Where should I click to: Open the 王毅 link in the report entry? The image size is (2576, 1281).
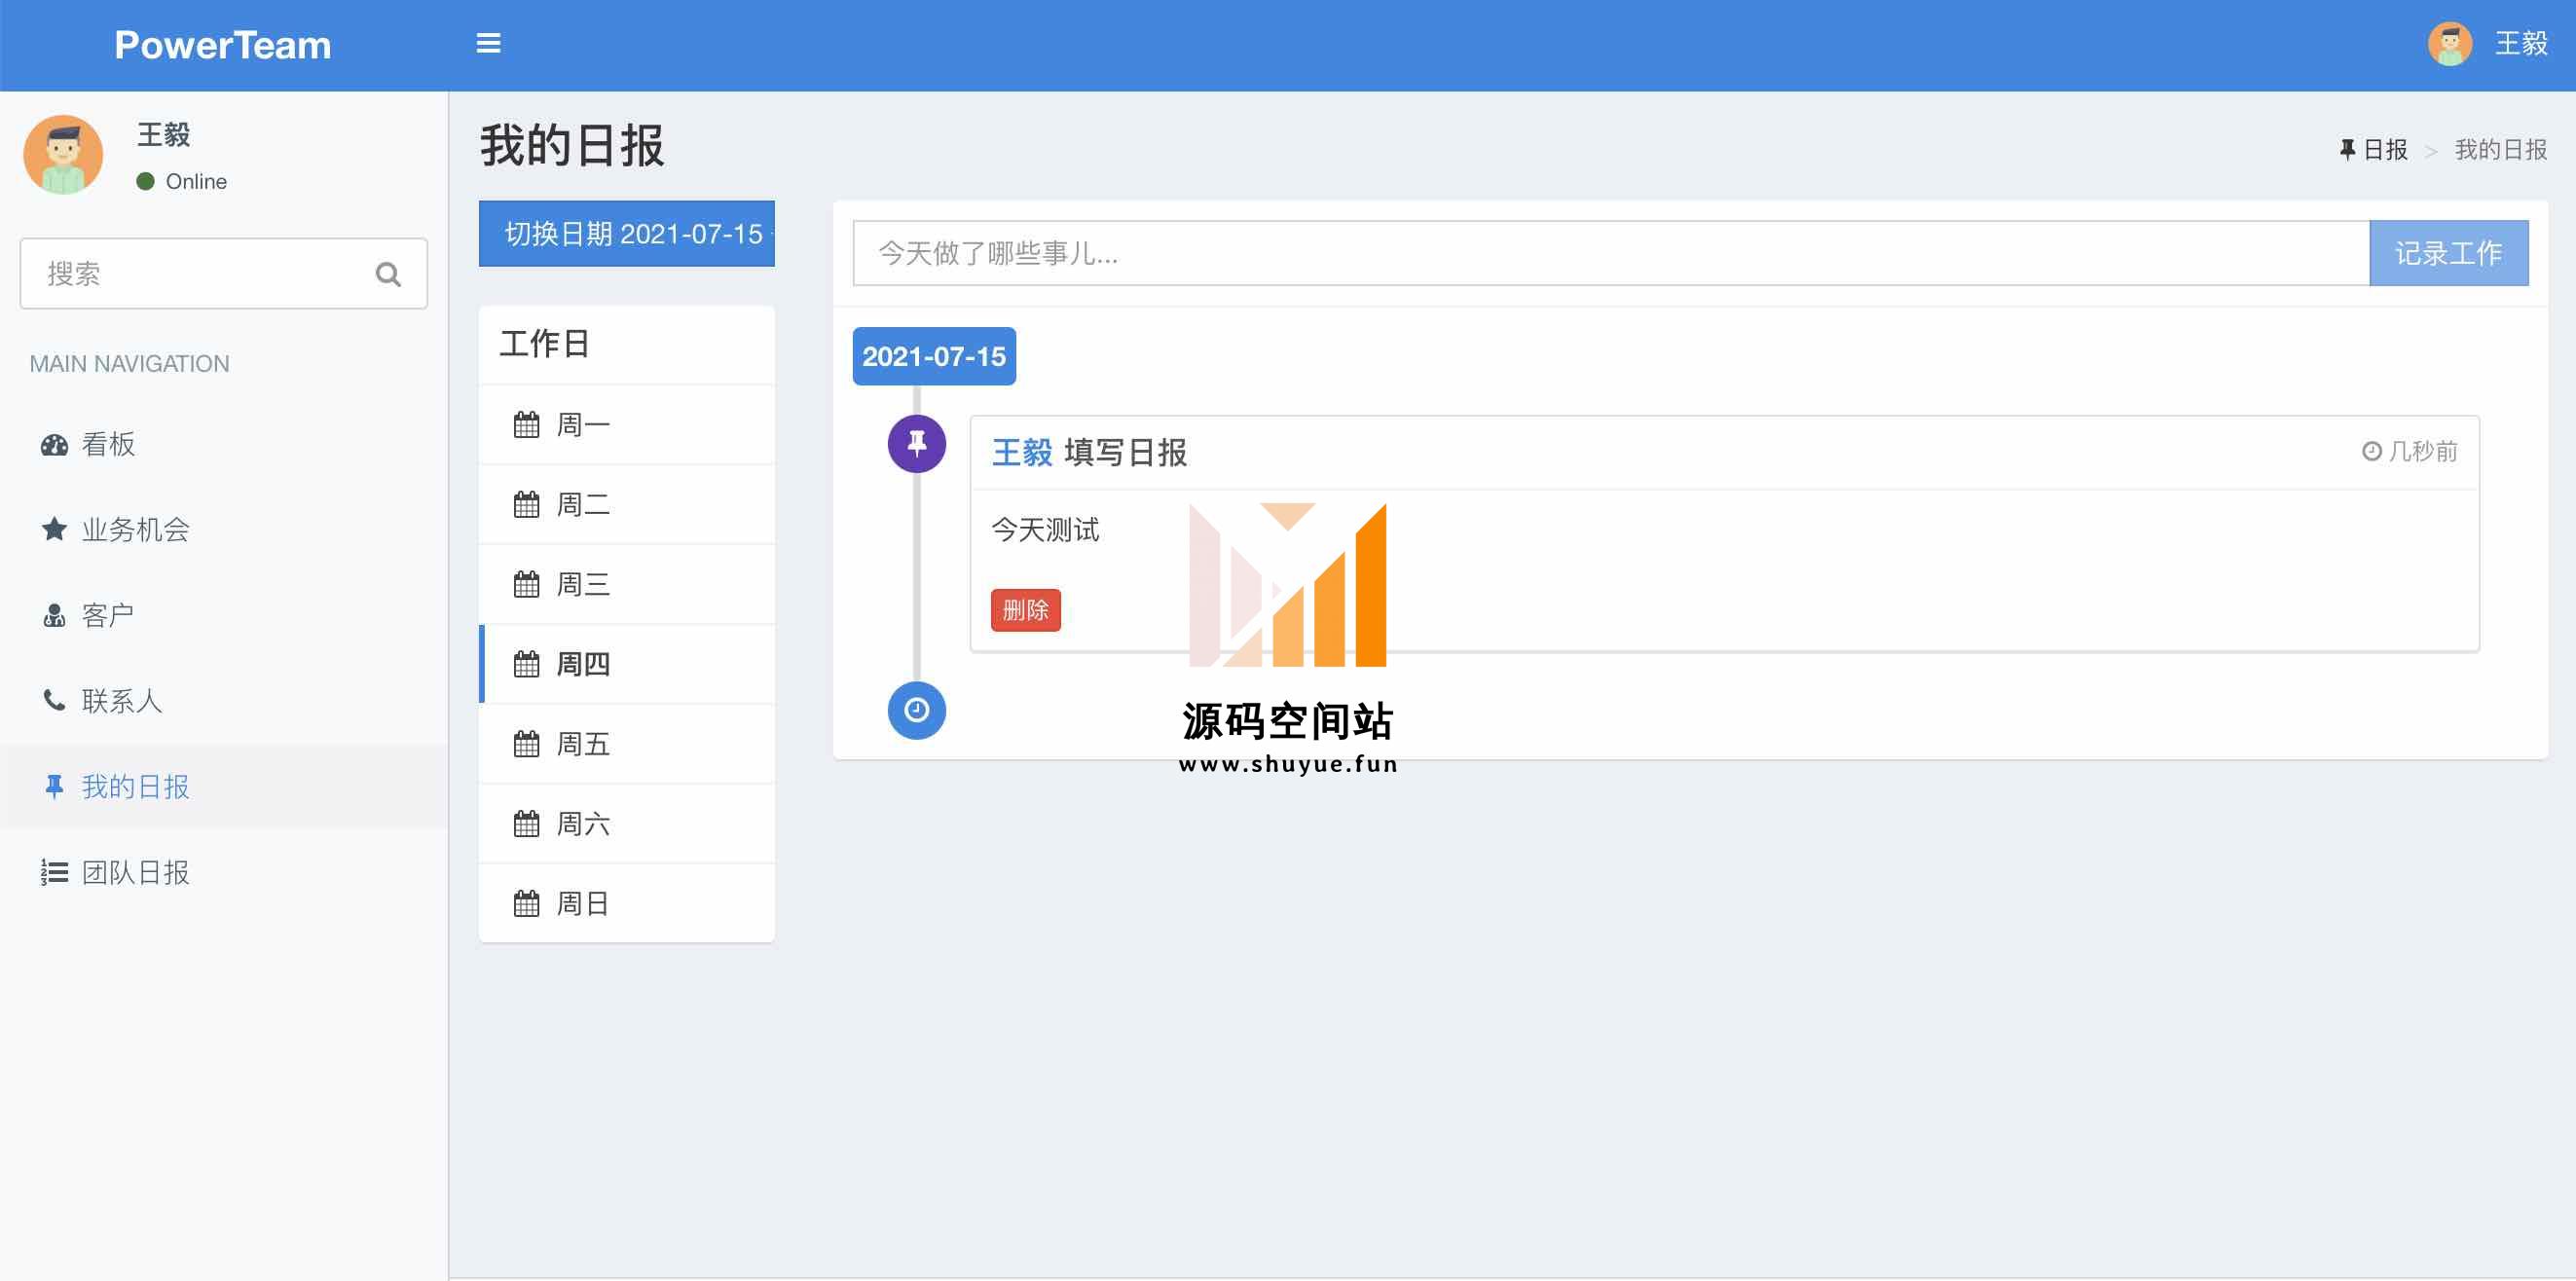(x=1022, y=453)
